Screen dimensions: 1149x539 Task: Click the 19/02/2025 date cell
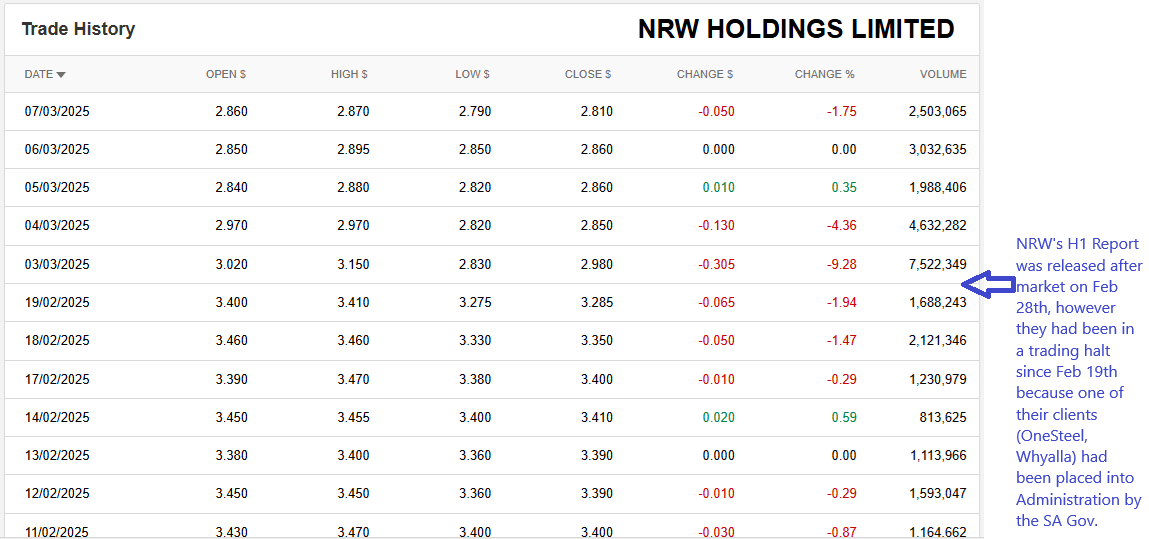[x=57, y=303]
